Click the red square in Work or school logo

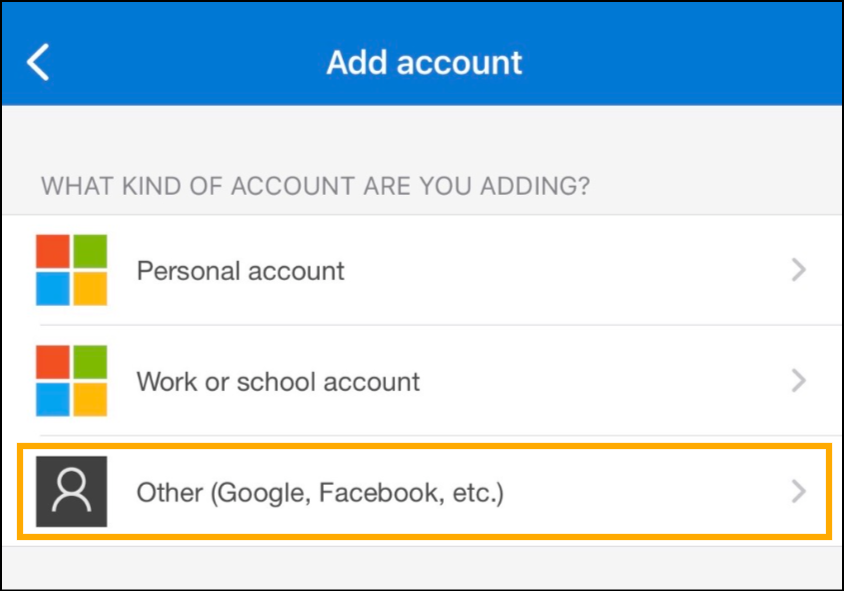coord(53,363)
